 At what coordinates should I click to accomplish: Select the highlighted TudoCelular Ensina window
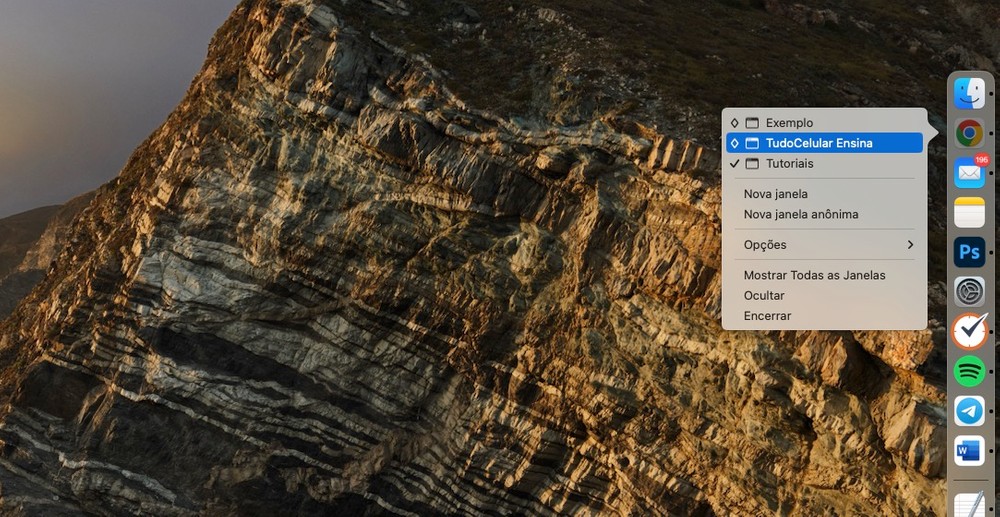click(x=818, y=143)
